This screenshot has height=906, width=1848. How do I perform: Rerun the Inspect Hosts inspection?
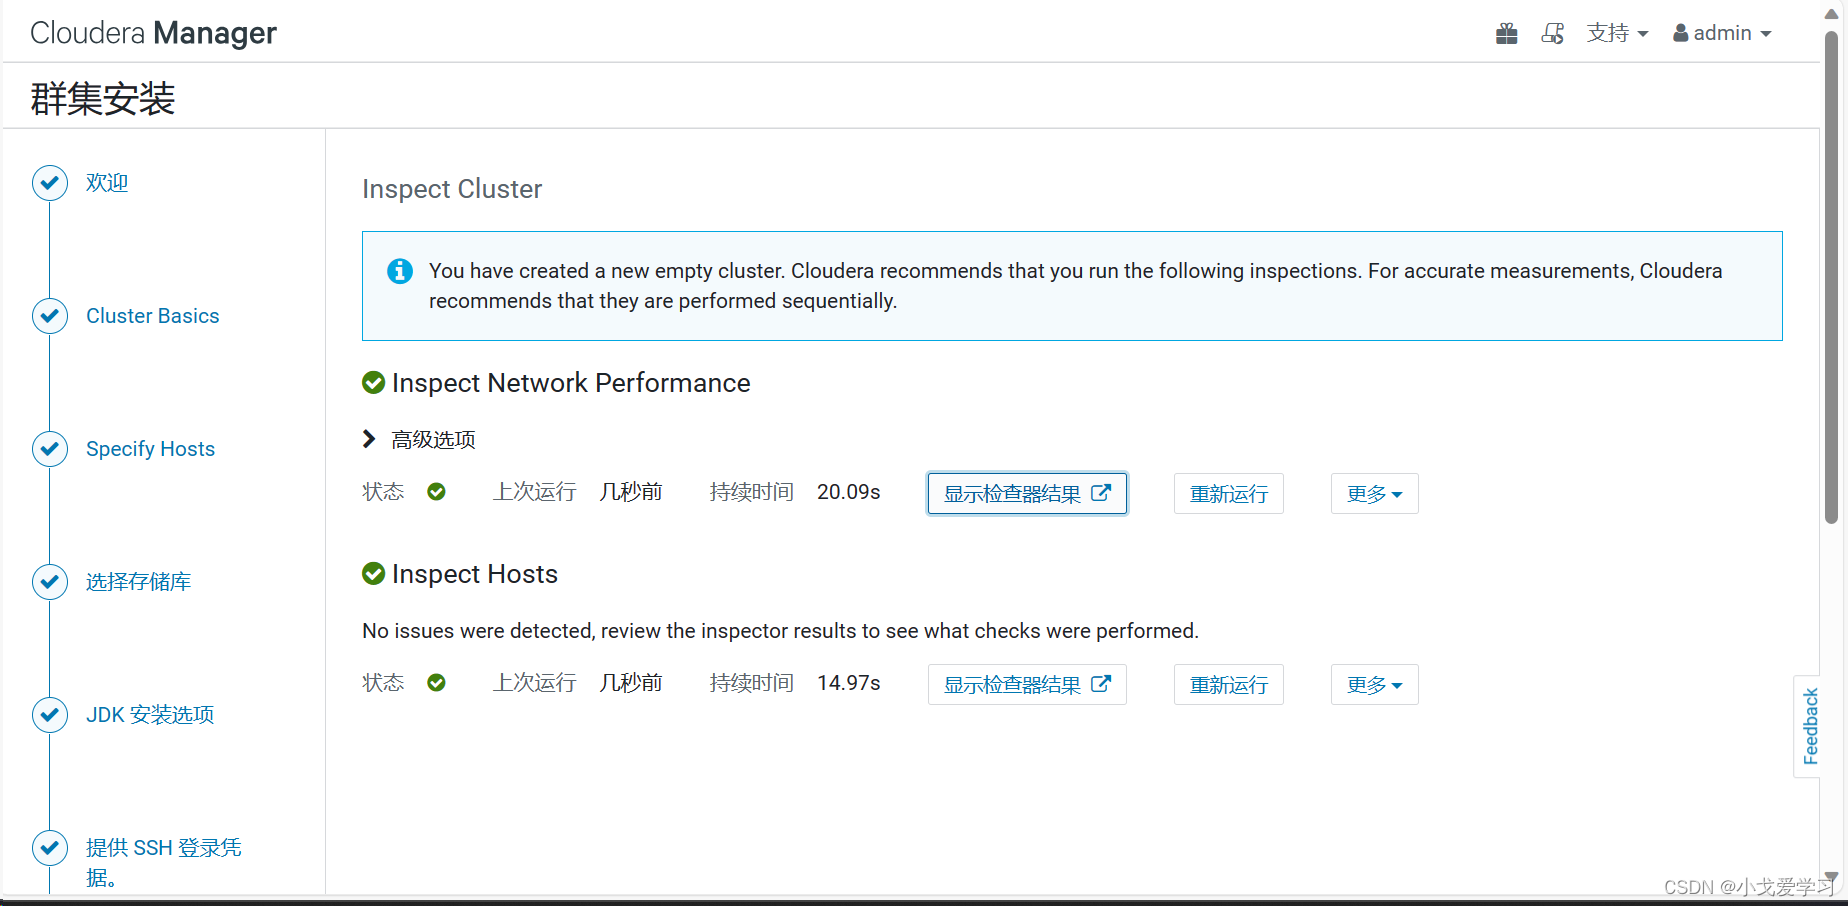1229,685
